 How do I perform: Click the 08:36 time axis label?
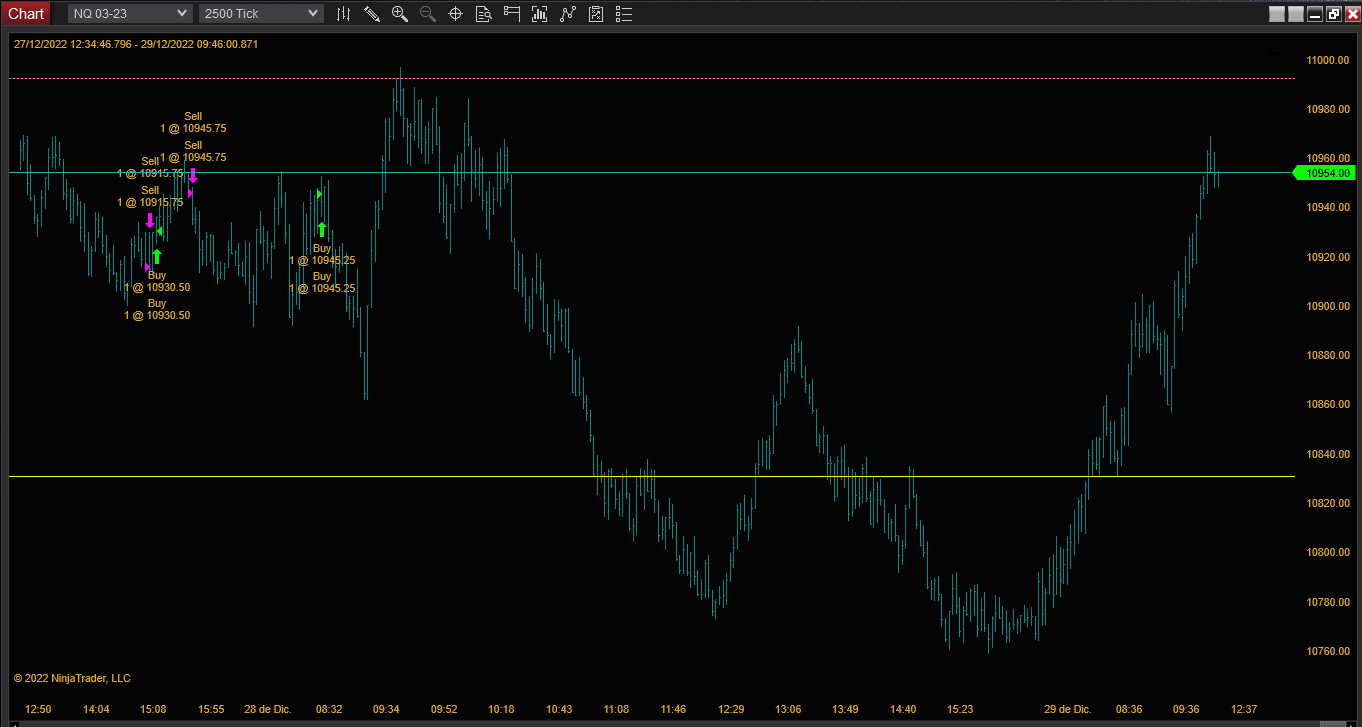click(1129, 709)
